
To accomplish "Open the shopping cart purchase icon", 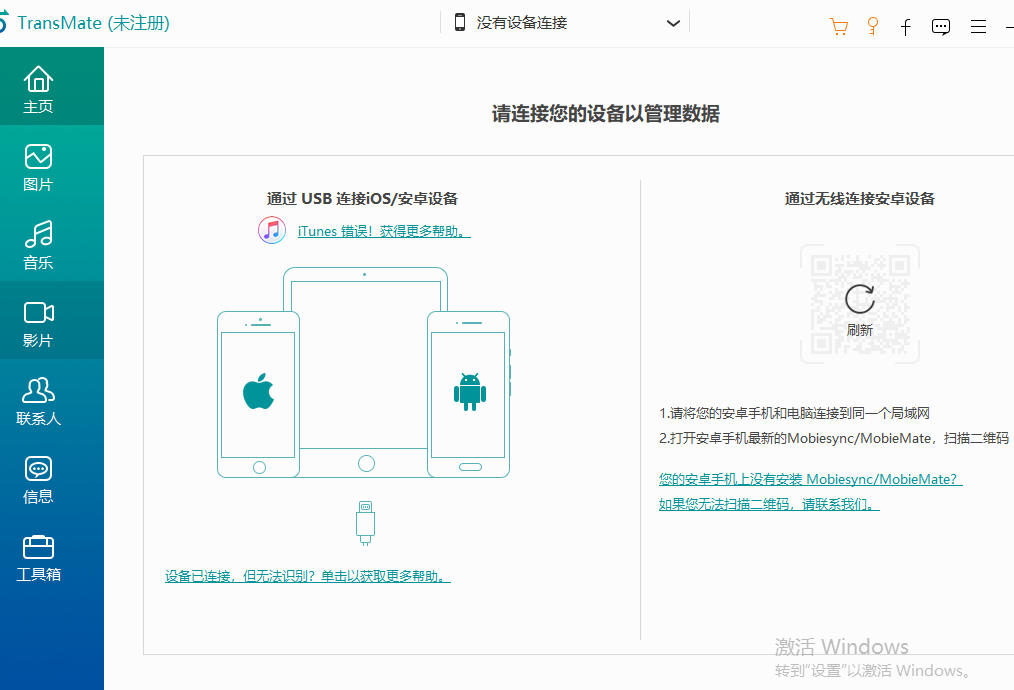I will coord(839,26).
